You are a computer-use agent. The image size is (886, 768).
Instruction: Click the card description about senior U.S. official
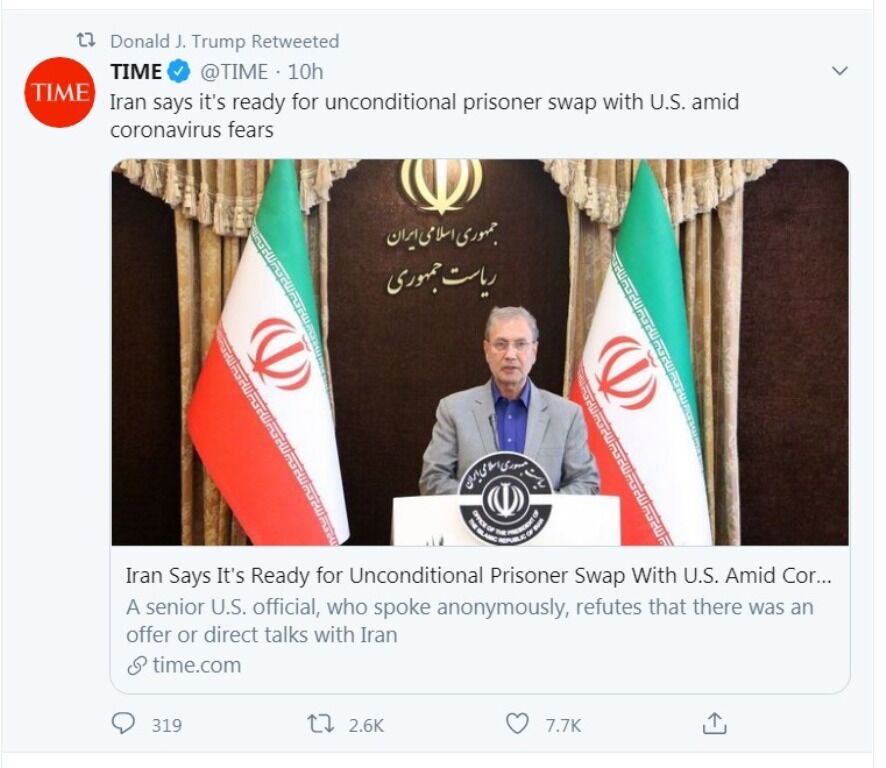pos(469,620)
